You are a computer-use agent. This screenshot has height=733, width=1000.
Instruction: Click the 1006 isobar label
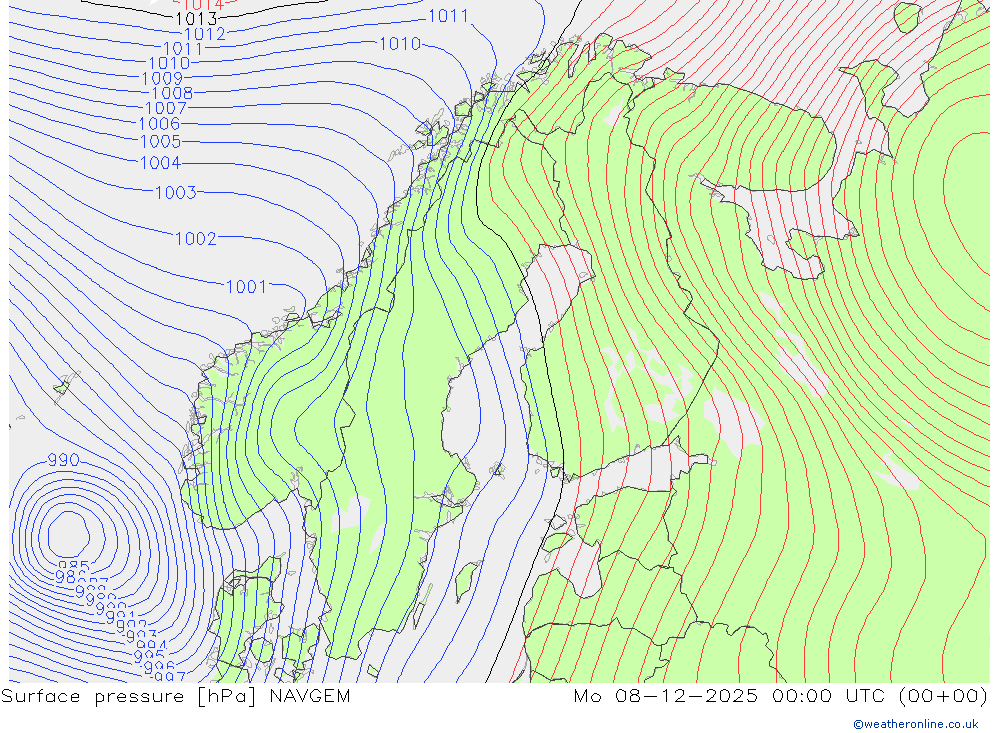point(159,124)
